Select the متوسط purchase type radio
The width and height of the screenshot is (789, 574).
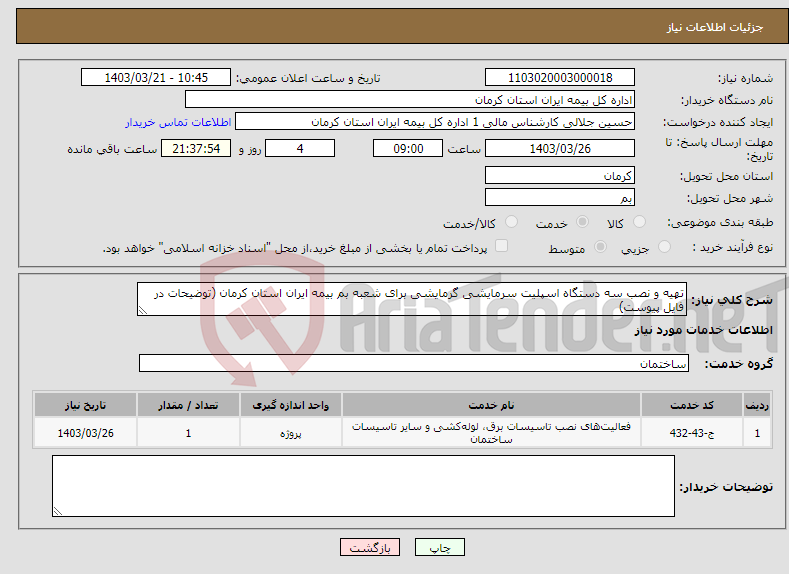point(600,247)
